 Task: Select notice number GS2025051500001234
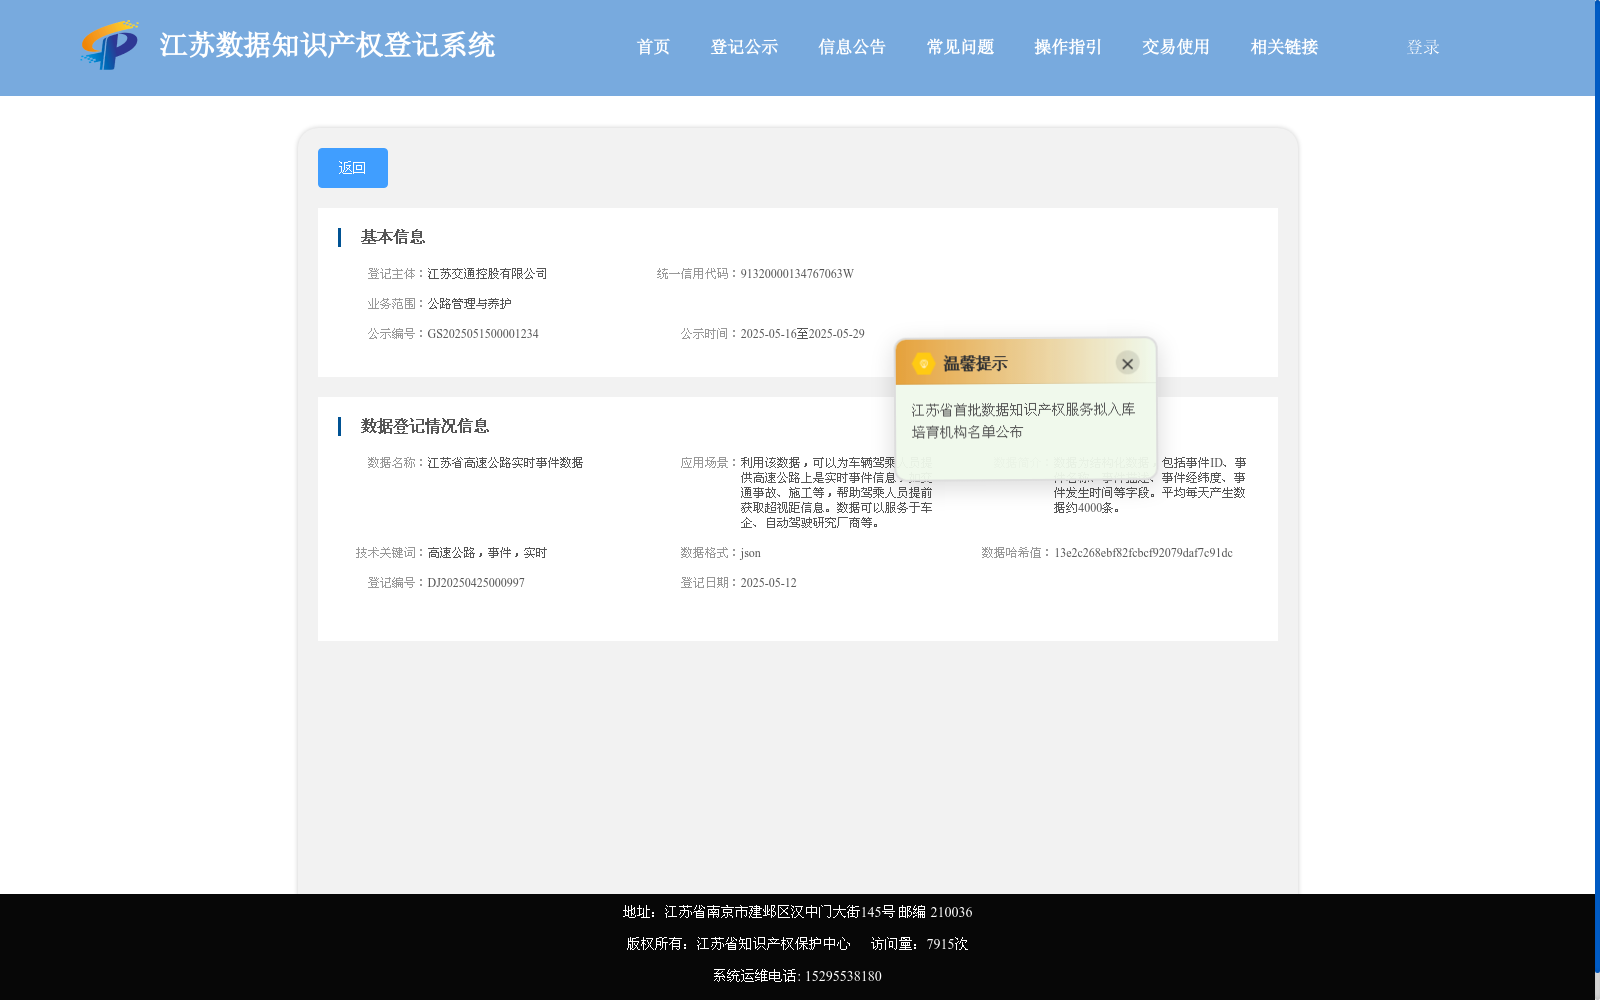tap(483, 334)
